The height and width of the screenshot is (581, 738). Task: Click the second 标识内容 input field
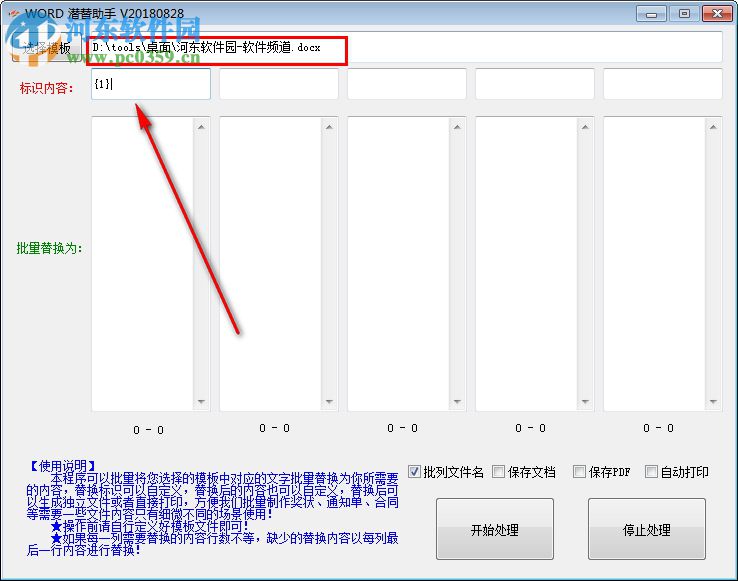click(x=279, y=84)
